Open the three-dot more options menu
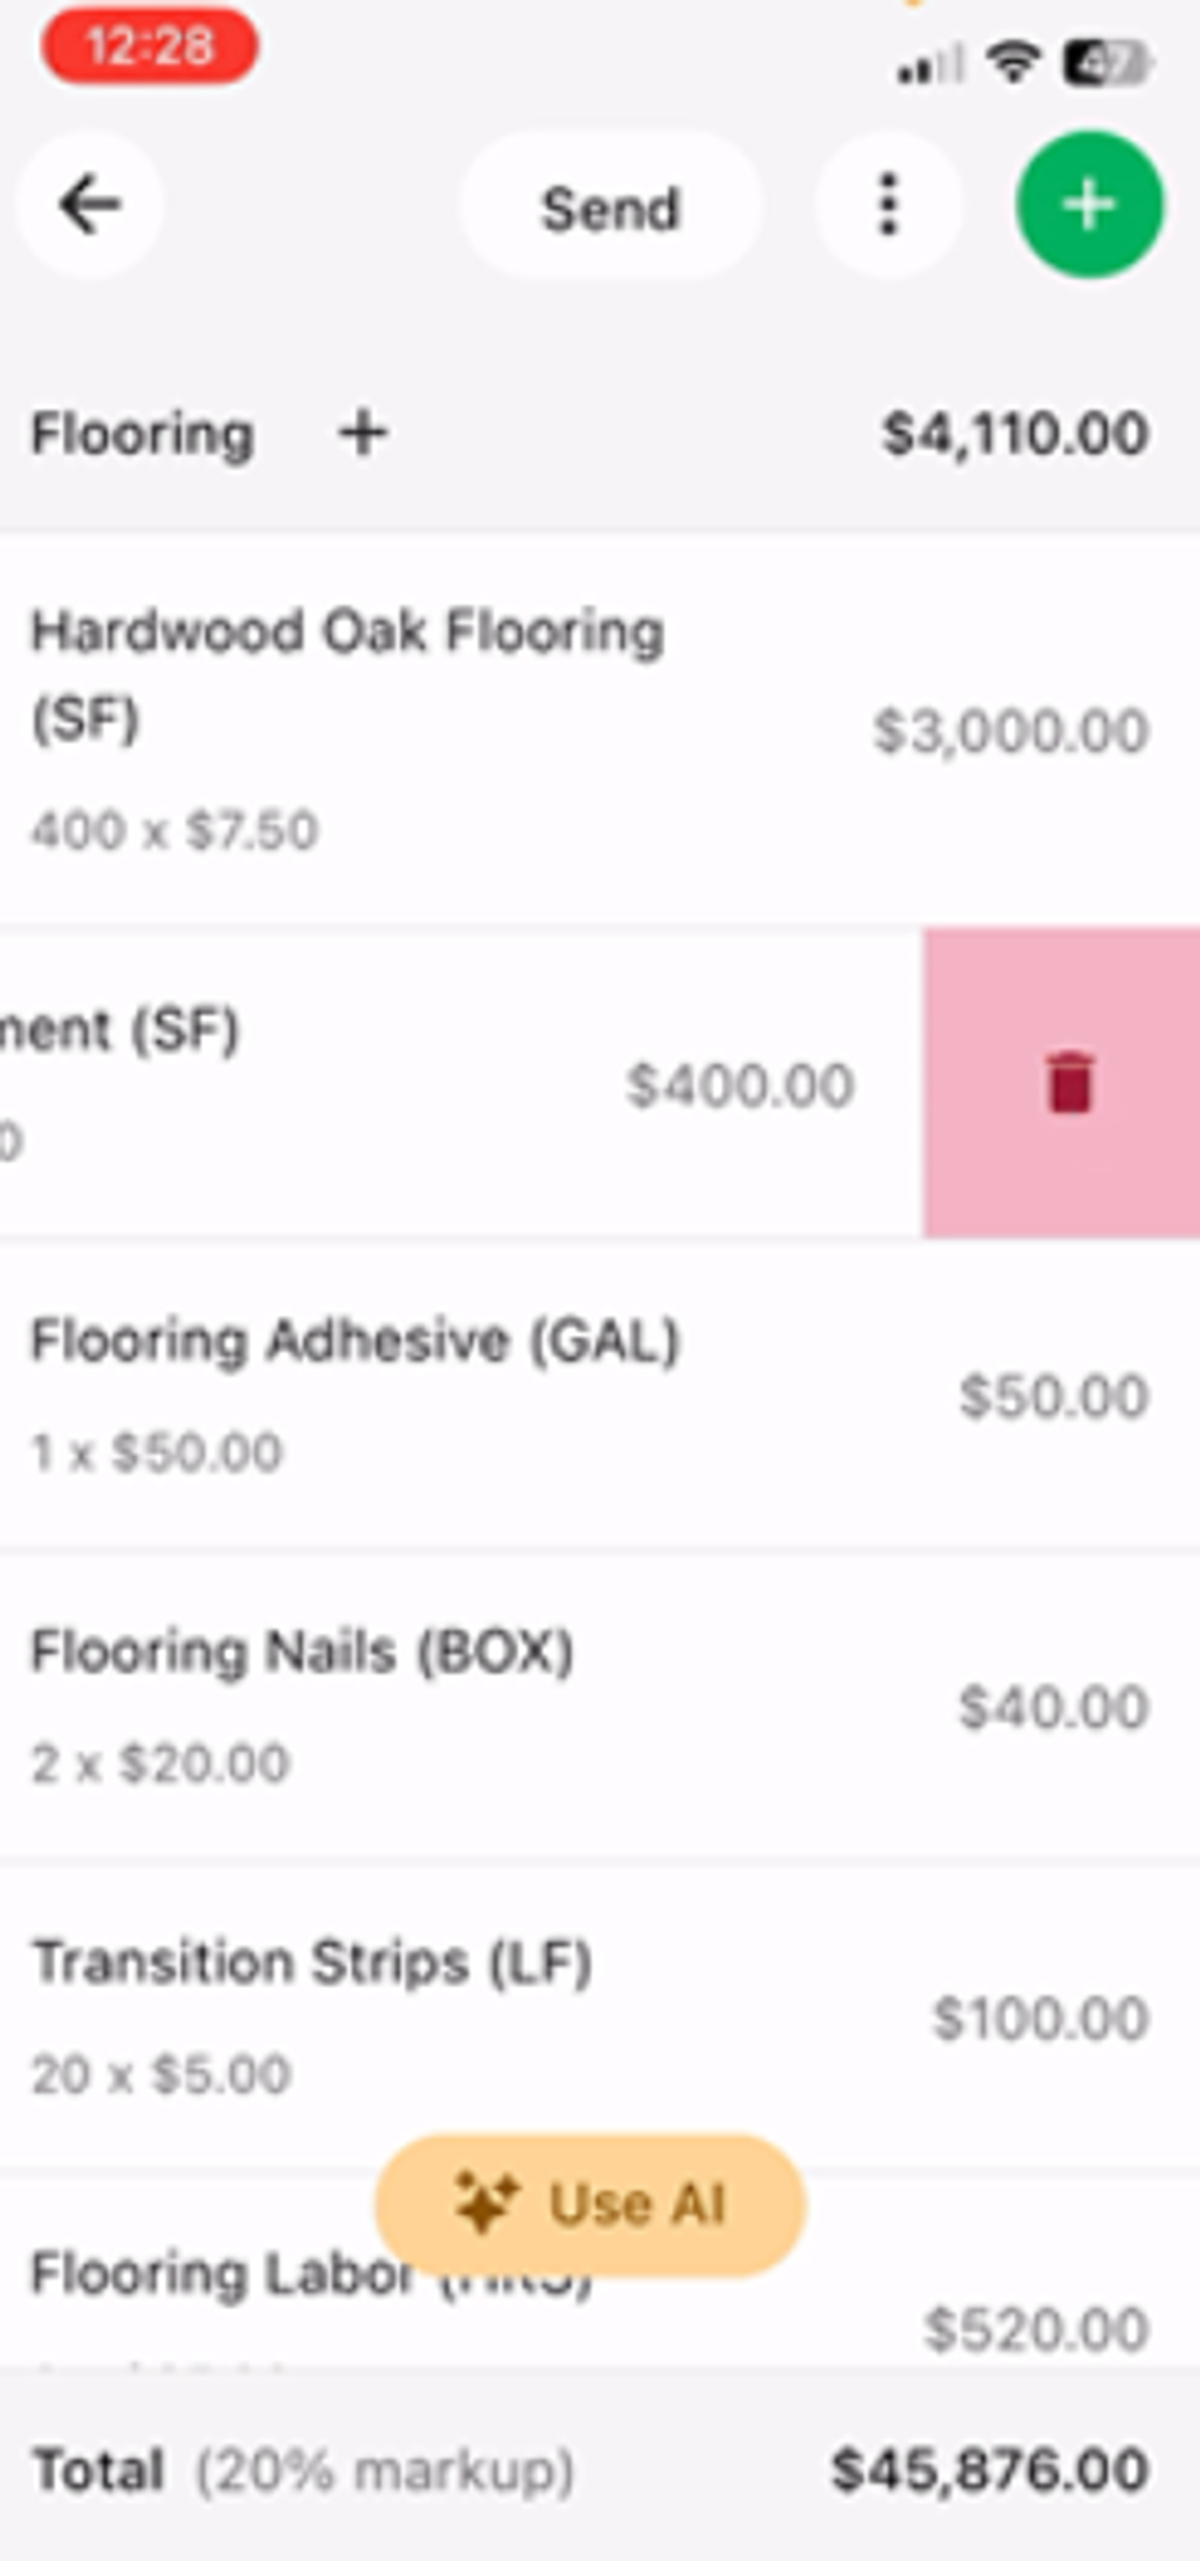1200x2561 pixels. point(888,205)
